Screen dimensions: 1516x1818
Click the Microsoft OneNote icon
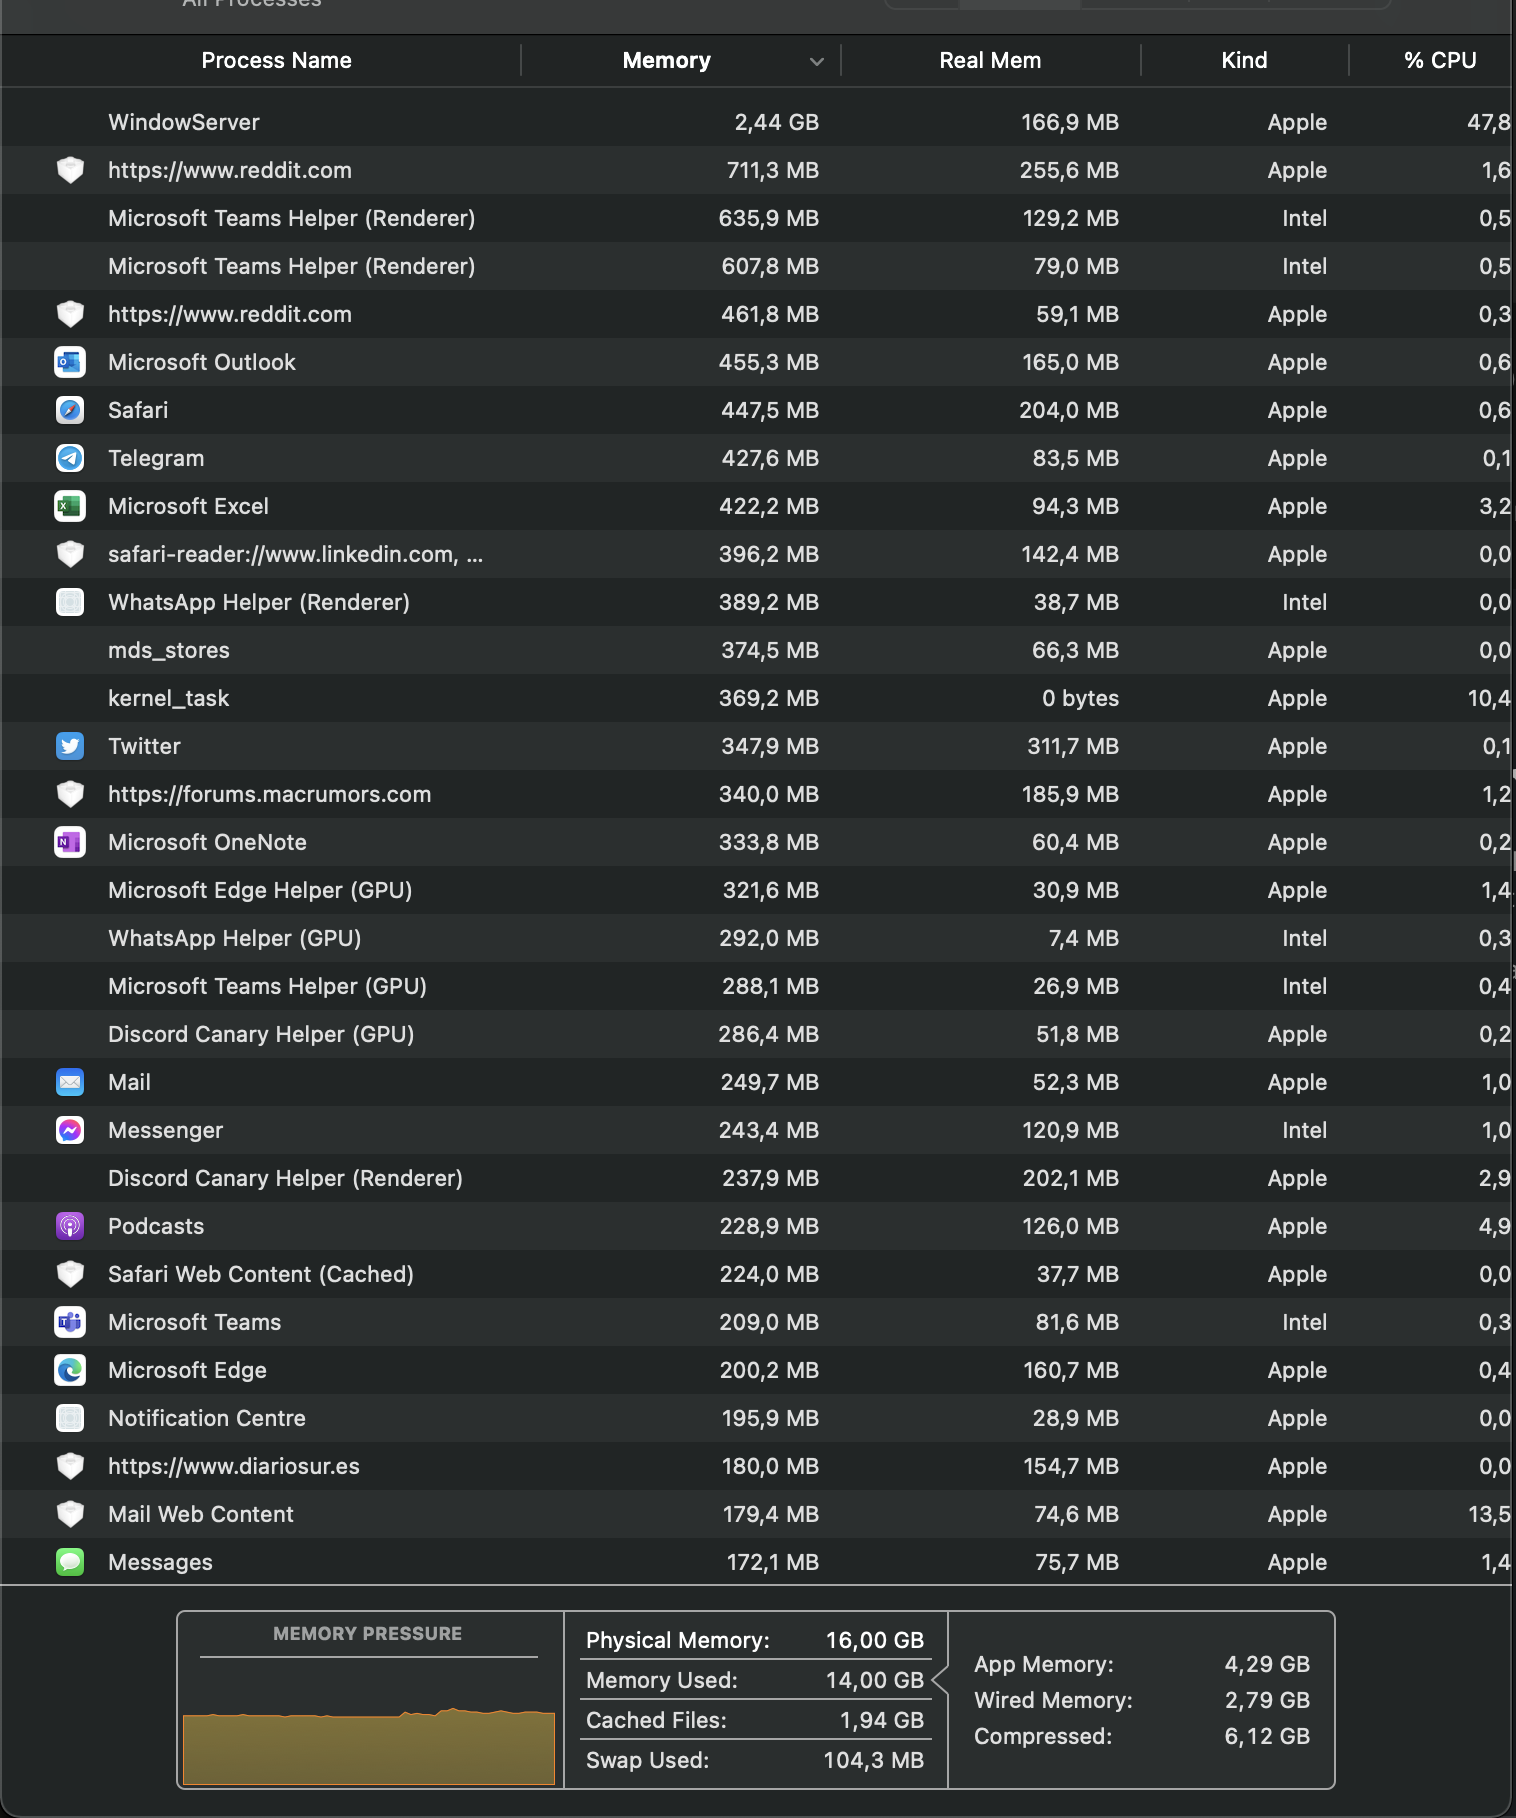click(70, 842)
